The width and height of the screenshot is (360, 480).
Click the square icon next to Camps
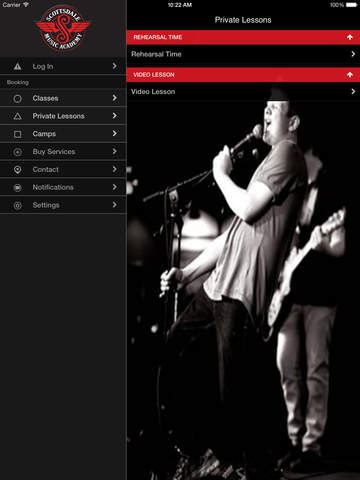click(18, 134)
